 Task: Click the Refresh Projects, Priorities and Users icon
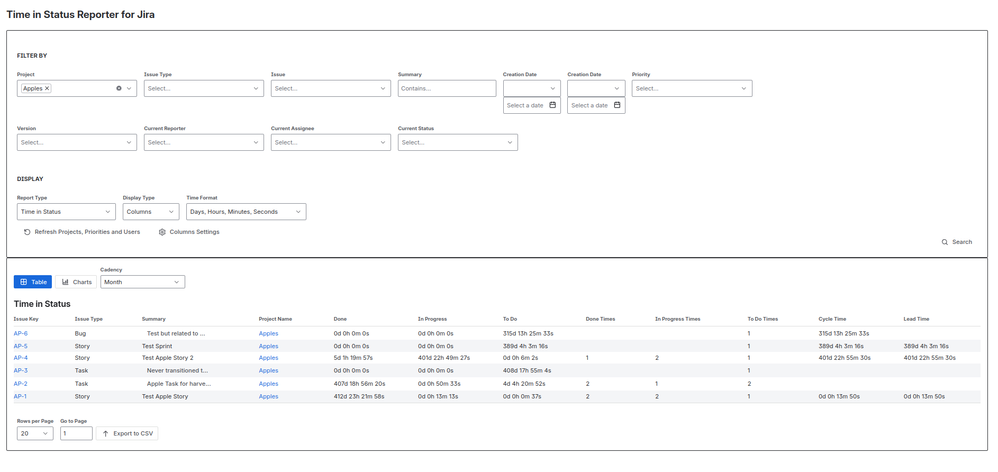27,232
